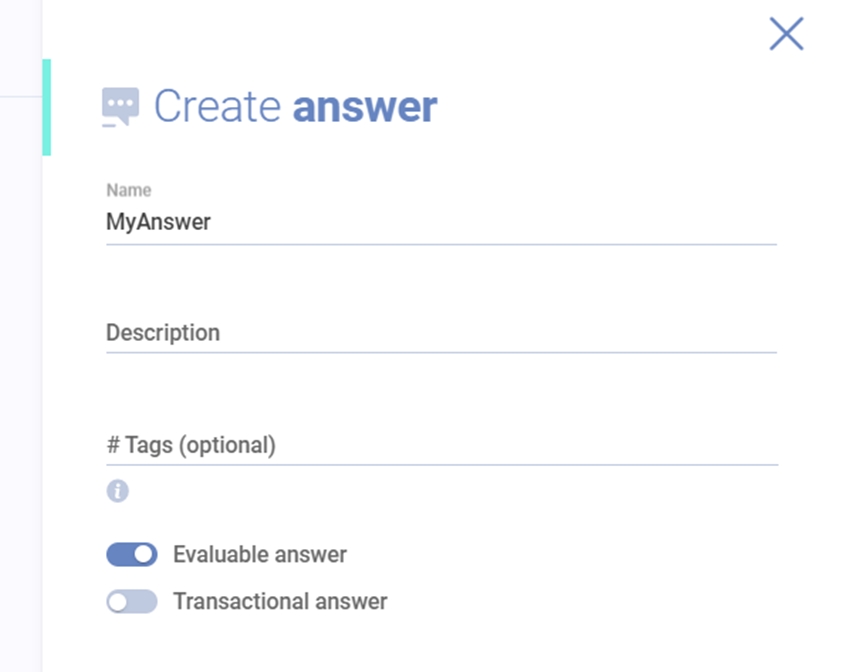
Task: Click the "Evaluable answer" label text
Action: tap(259, 554)
